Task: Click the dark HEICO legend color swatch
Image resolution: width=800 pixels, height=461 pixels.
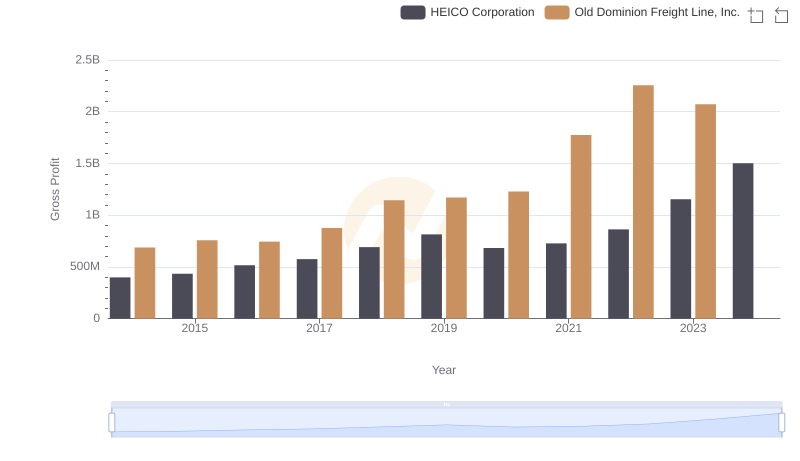Action: click(413, 12)
